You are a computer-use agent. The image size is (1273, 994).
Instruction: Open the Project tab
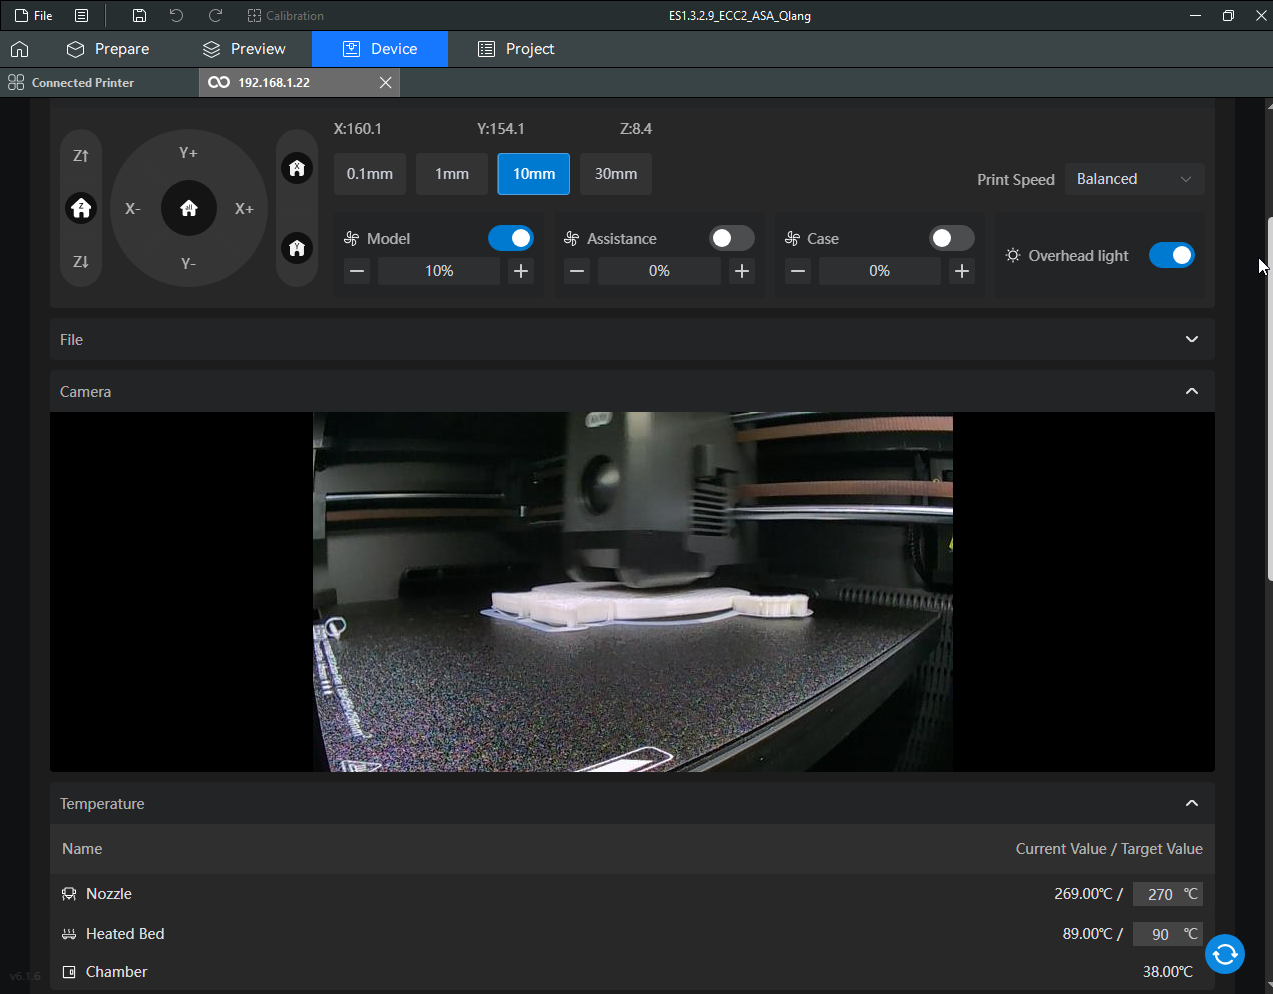(516, 49)
